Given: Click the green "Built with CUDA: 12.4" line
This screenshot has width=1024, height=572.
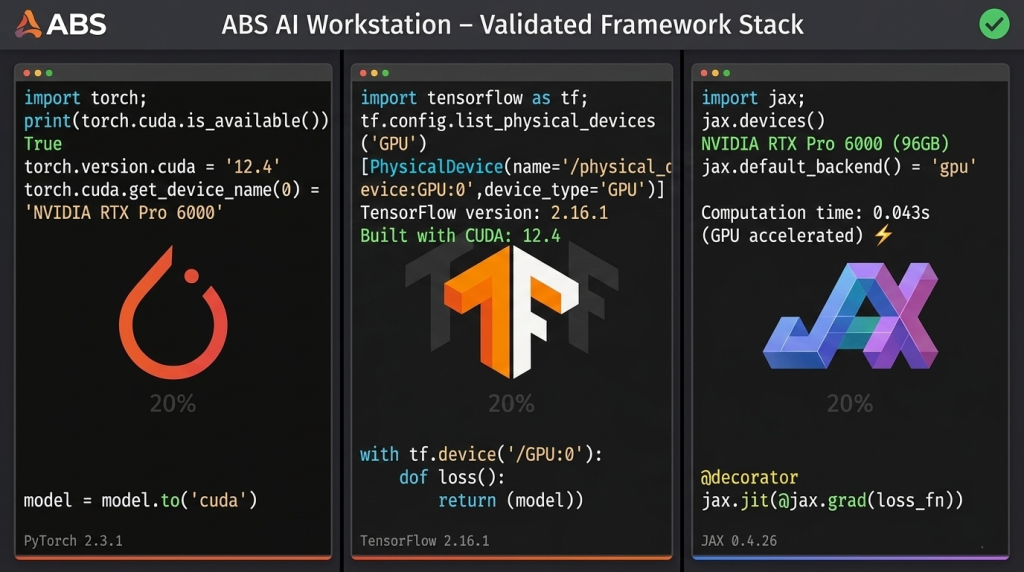Looking at the screenshot, I should pyautogui.click(x=460, y=236).
